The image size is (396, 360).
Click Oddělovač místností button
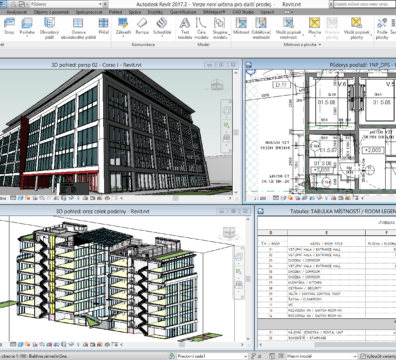pos(261,29)
